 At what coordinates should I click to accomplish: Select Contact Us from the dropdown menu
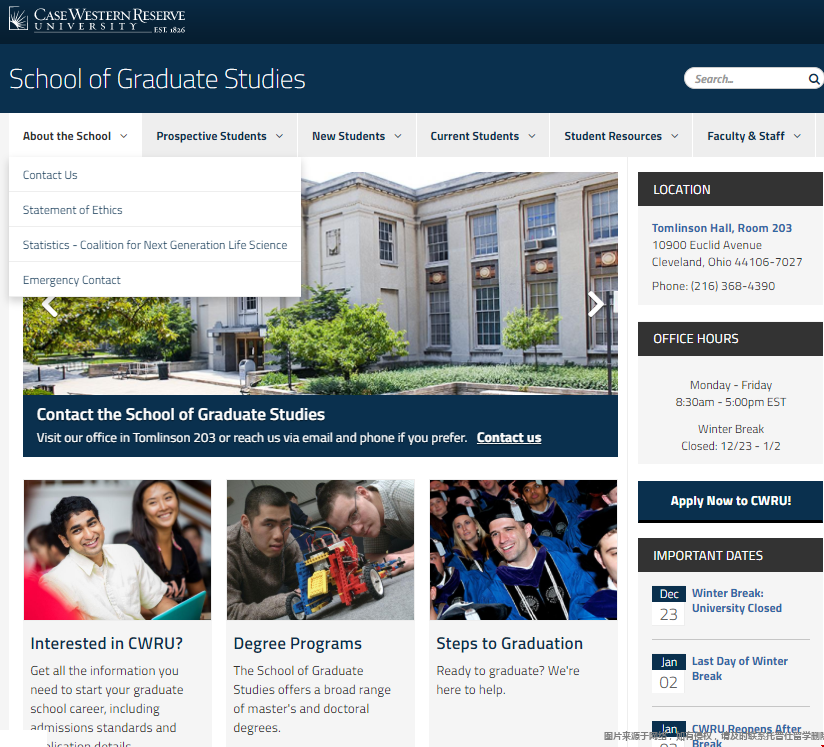click(x=50, y=175)
